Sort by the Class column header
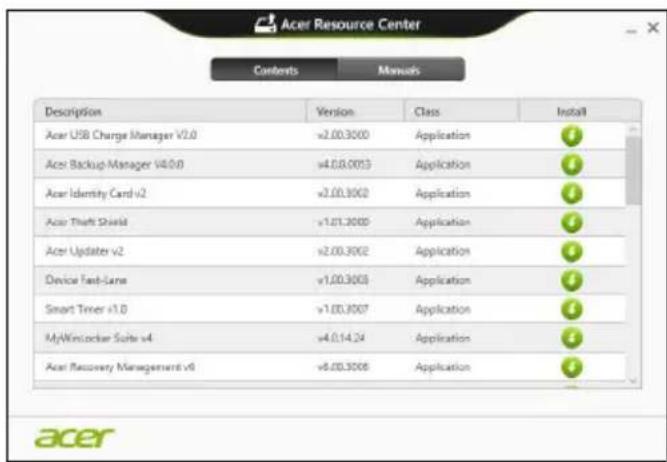The height and width of the screenshot is (462, 667). pos(461,111)
